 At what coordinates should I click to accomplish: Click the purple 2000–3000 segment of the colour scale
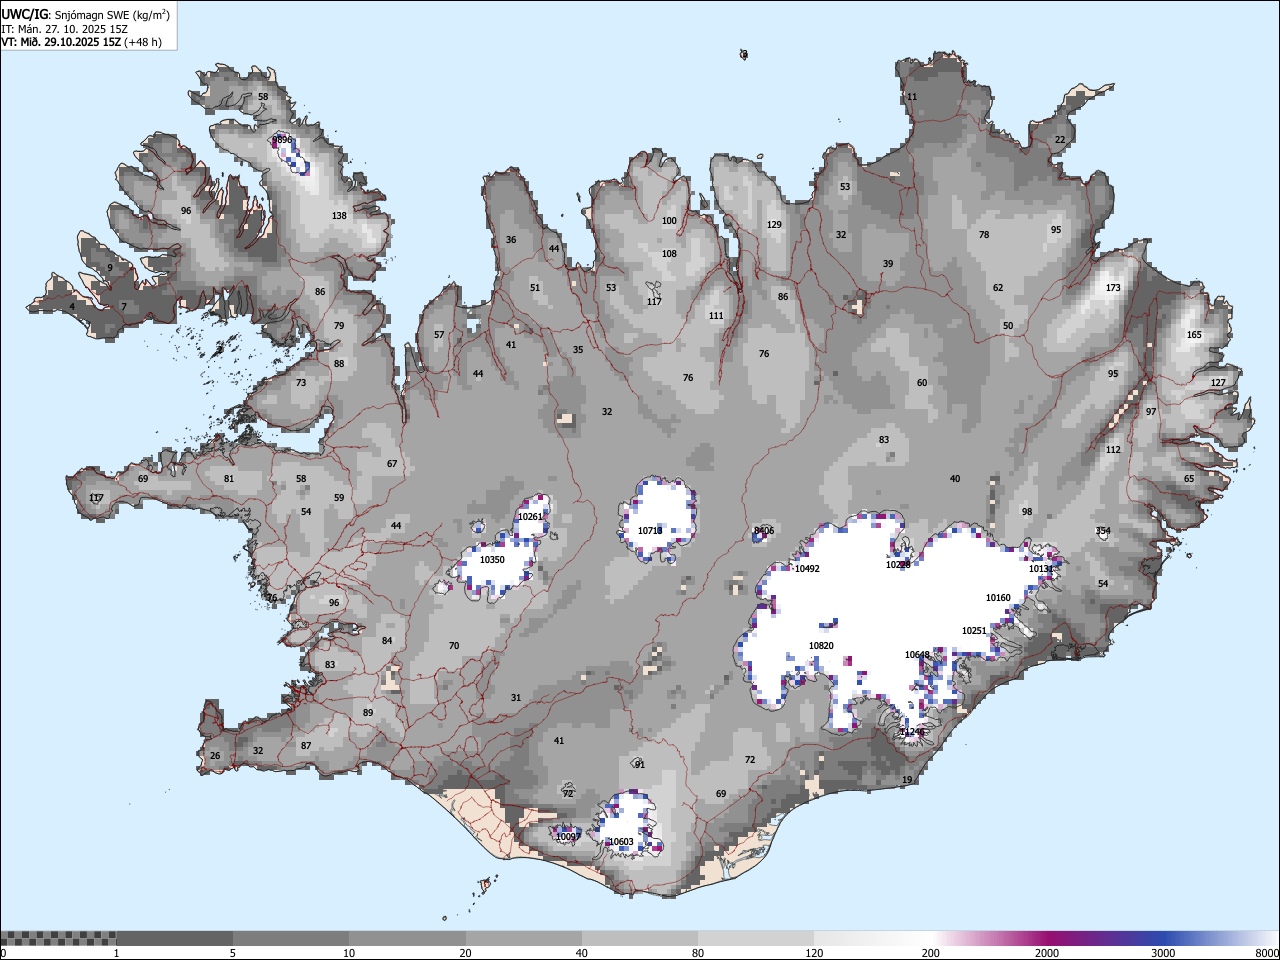click(x=1105, y=938)
